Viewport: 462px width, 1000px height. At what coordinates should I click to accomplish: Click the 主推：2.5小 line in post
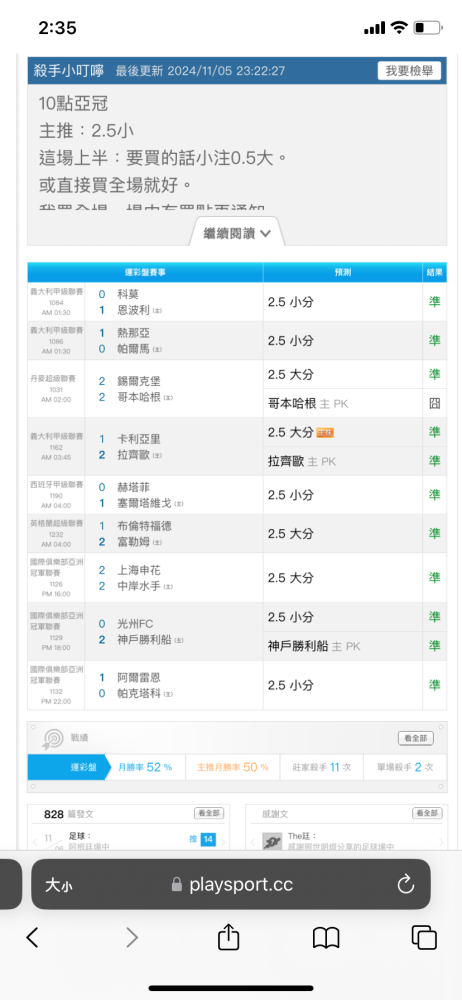tap(87, 131)
